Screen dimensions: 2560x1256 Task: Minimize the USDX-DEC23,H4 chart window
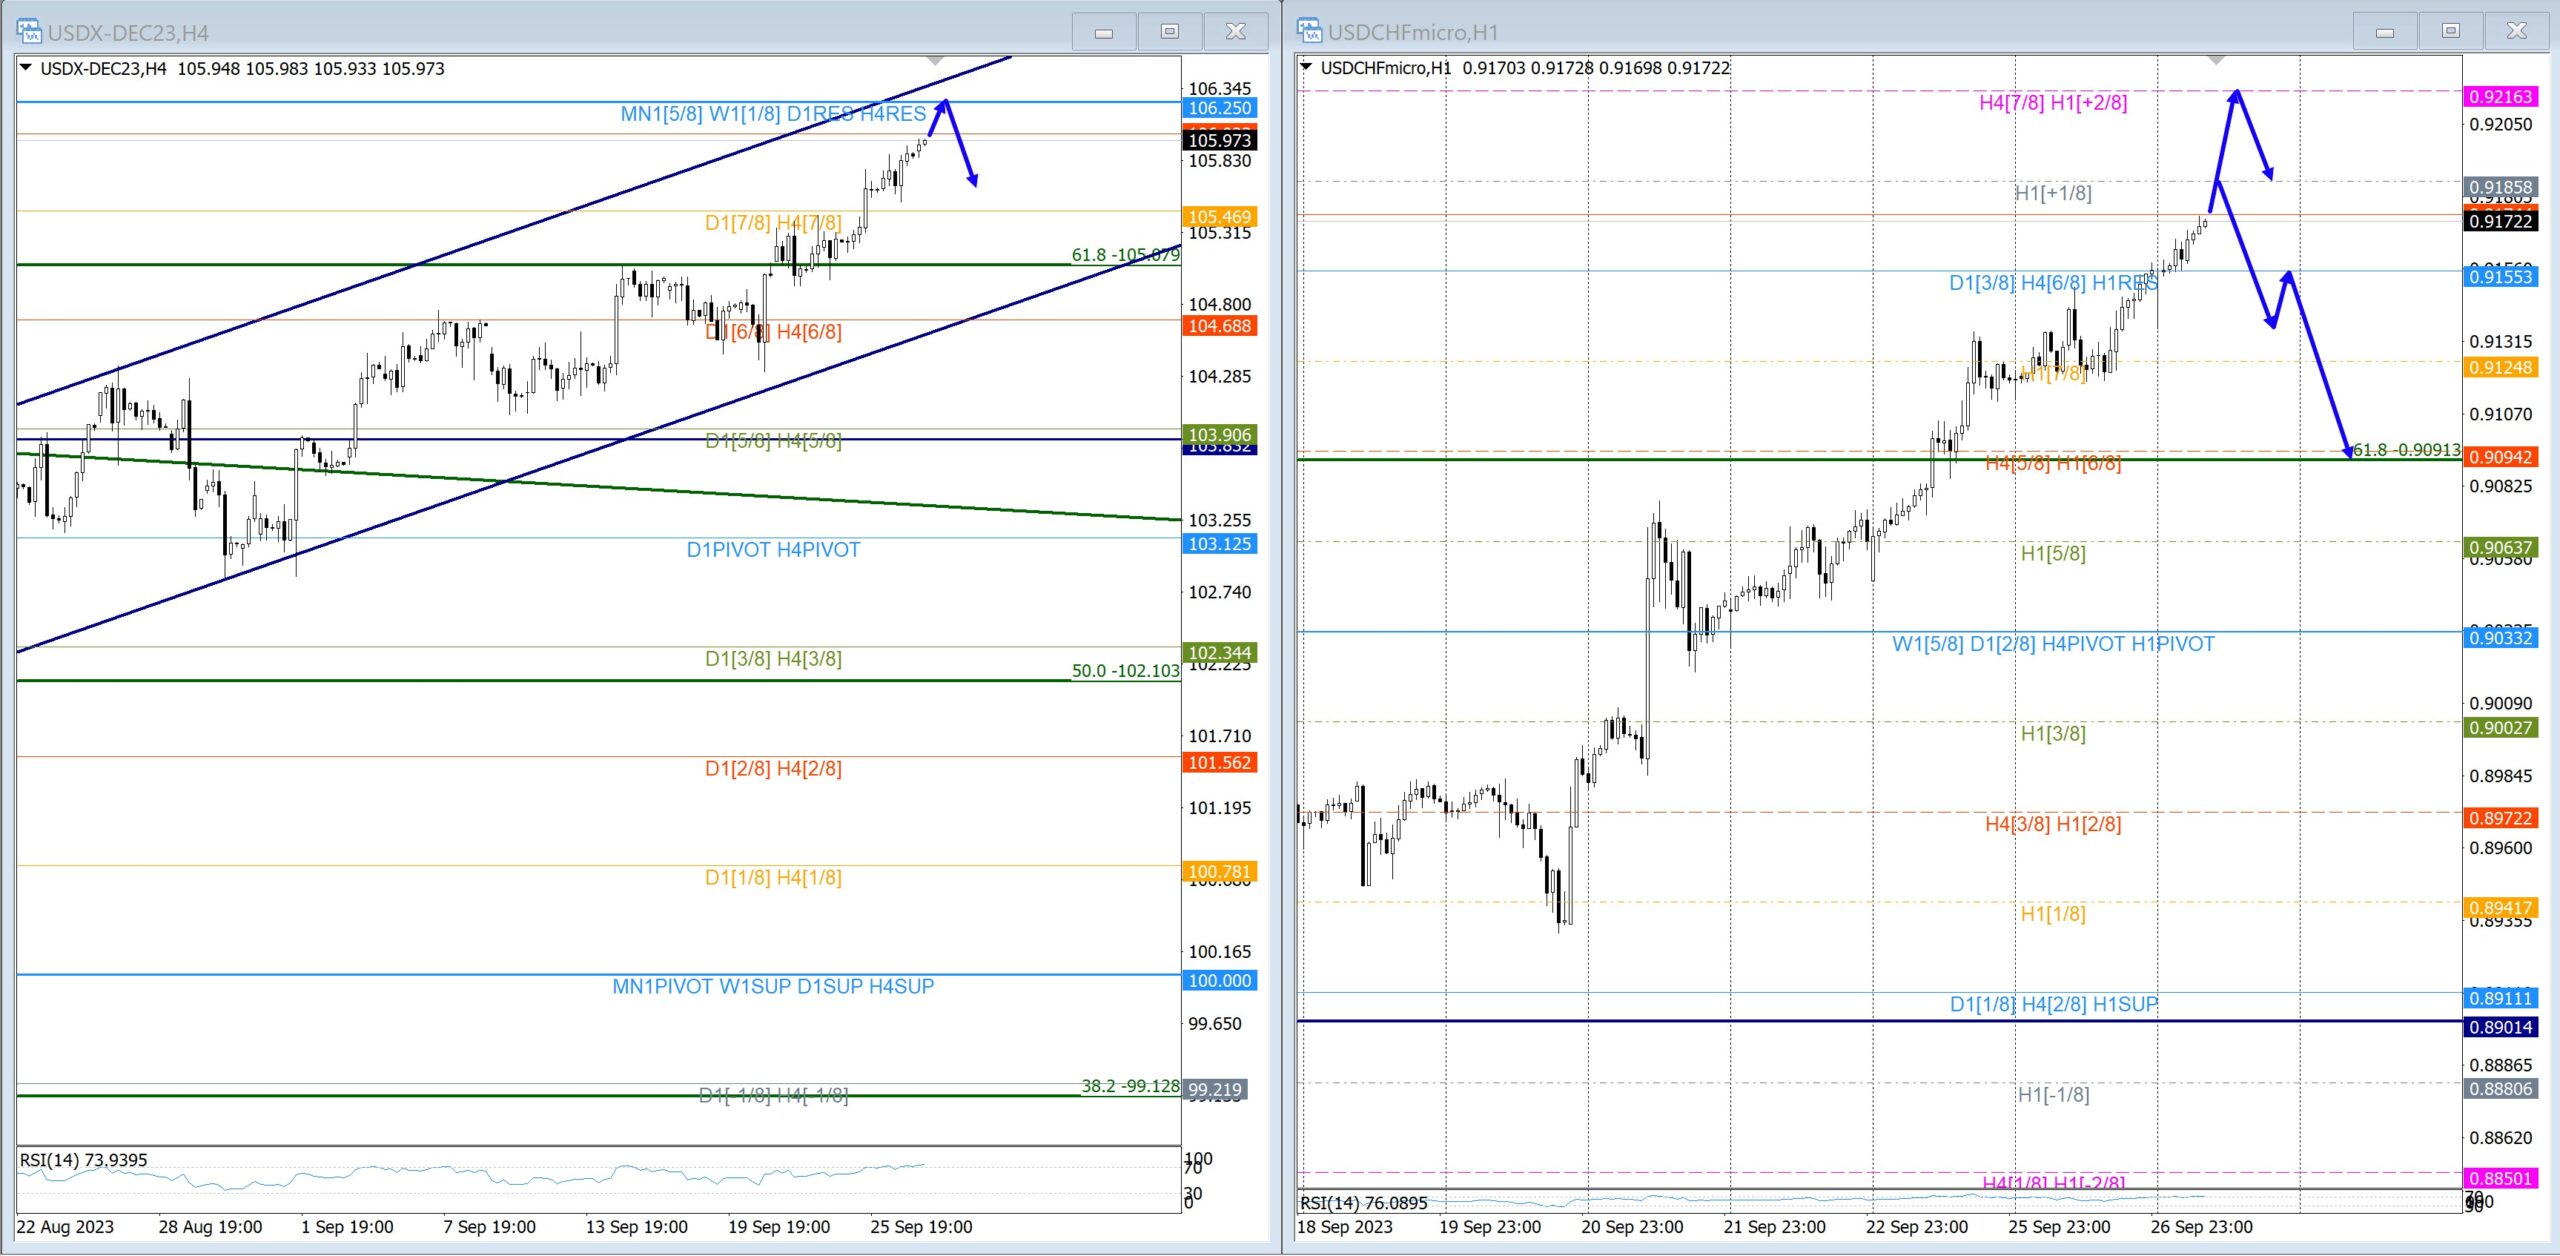click(1103, 32)
